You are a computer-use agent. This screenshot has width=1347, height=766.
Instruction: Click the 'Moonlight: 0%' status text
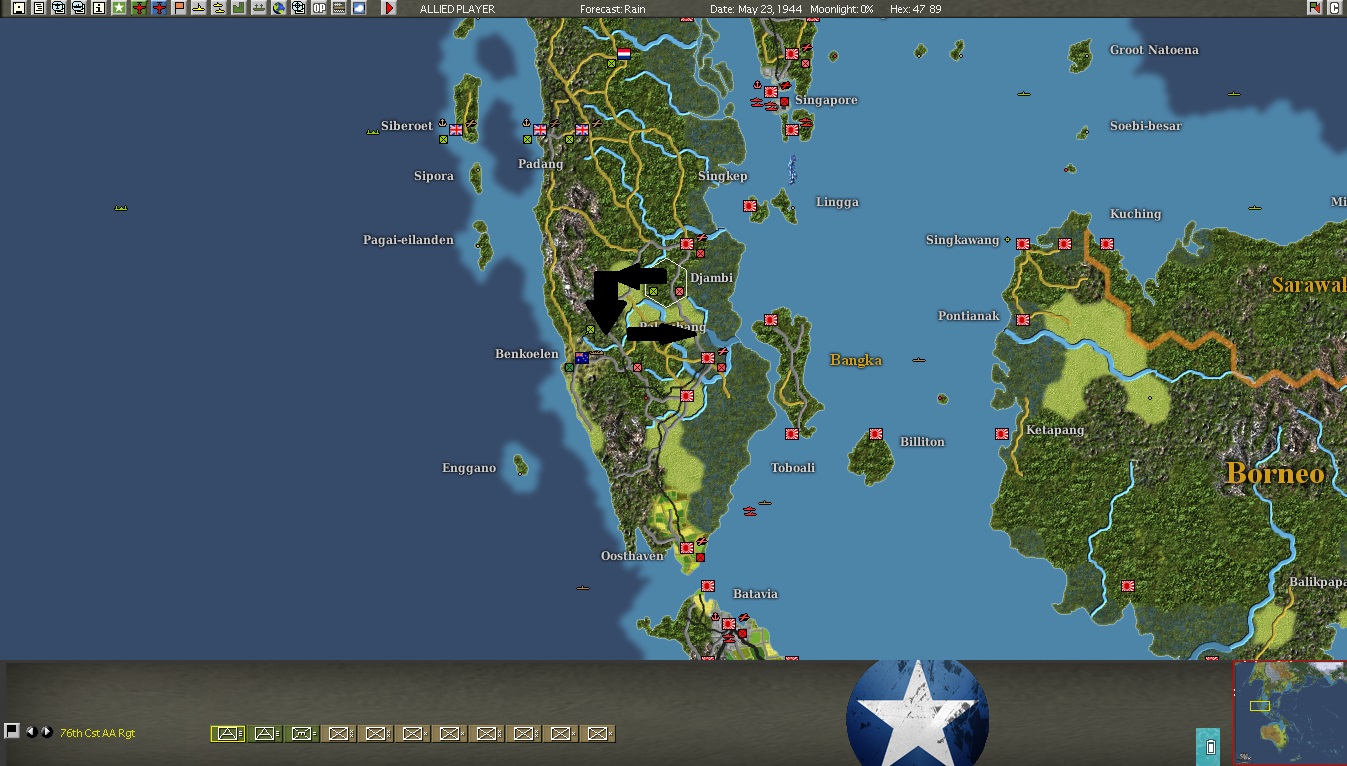tap(840, 9)
